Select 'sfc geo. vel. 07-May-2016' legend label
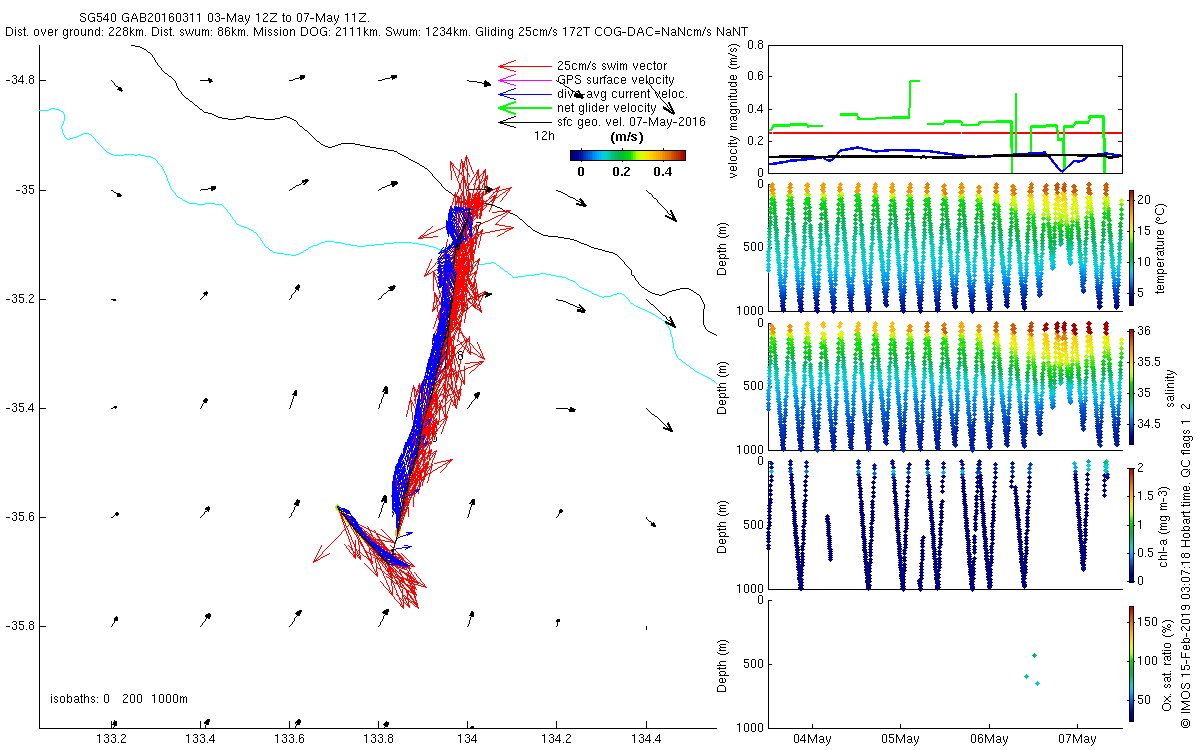Viewport: 1200px width, 750px height. (631, 122)
